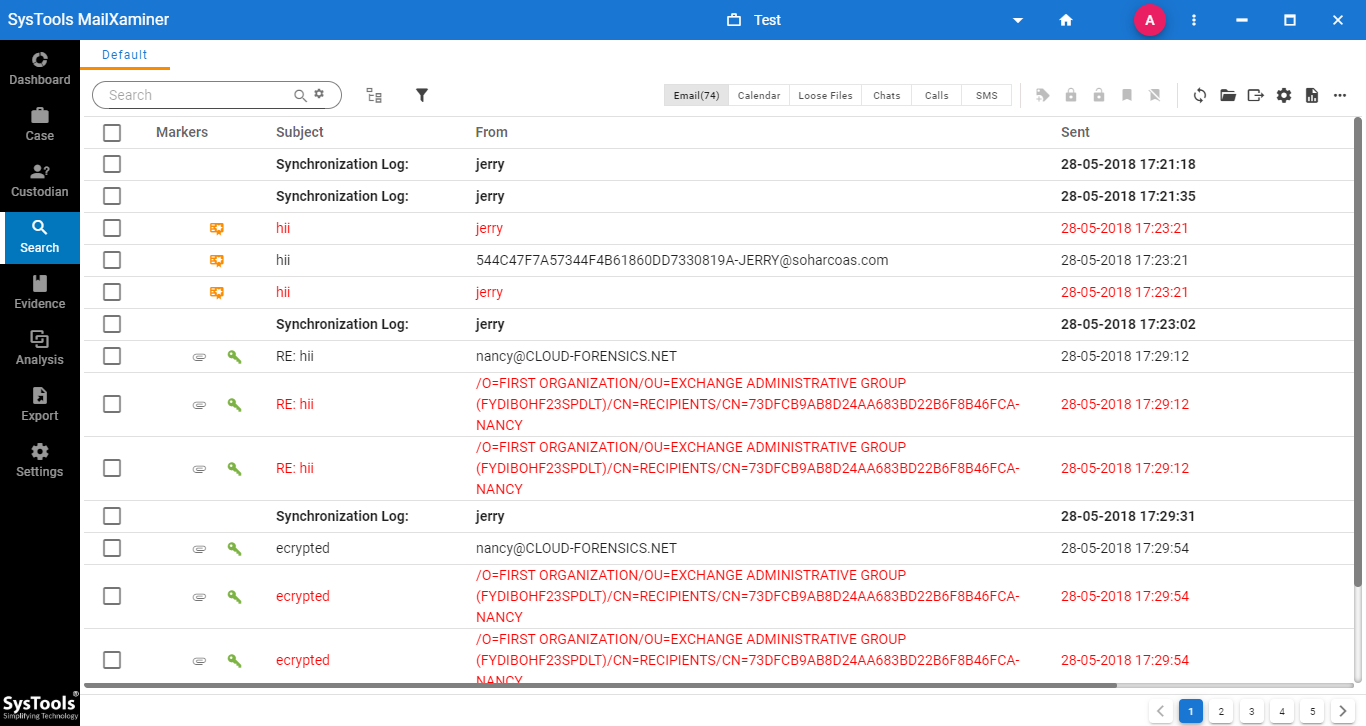
Task: Select the Search sidebar item
Action: (x=40, y=237)
